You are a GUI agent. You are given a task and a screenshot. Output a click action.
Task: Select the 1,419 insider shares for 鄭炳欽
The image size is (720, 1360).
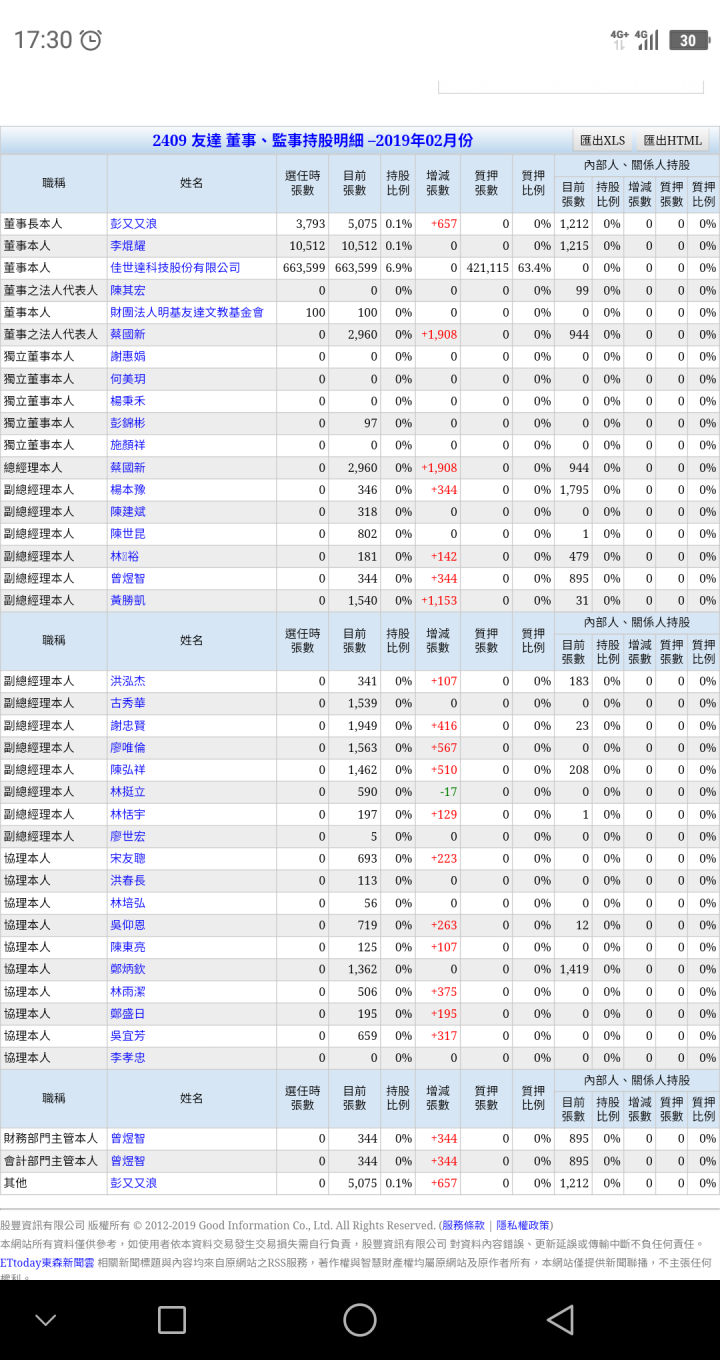(x=574, y=969)
